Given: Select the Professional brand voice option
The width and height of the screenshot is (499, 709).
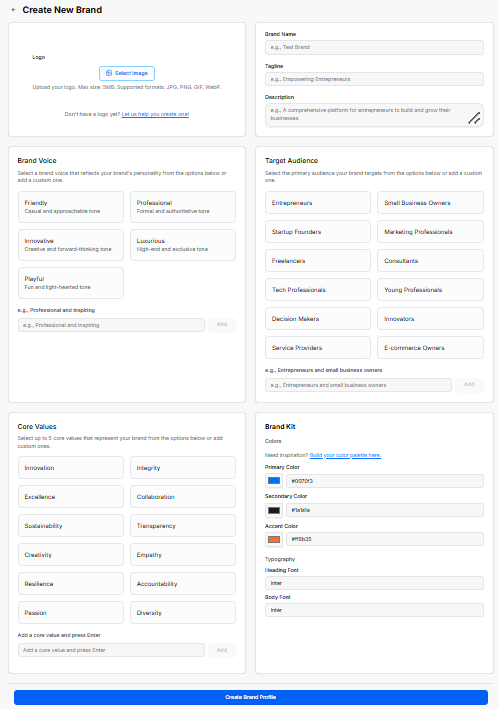Looking at the screenshot, I should point(183,207).
